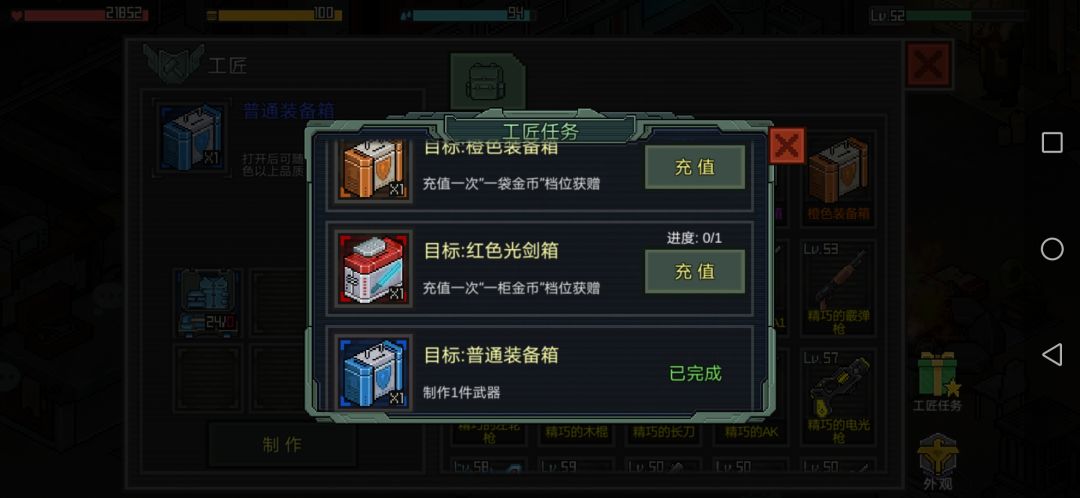Image resolution: width=1080 pixels, height=498 pixels.
Task: Click the red health bar at top
Action: pyautogui.click(x=85, y=14)
